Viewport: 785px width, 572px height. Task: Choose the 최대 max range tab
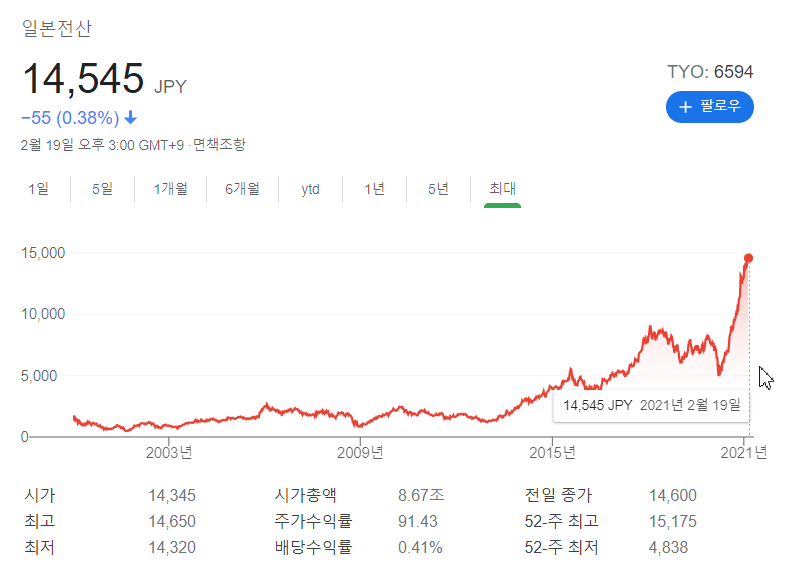coord(502,189)
